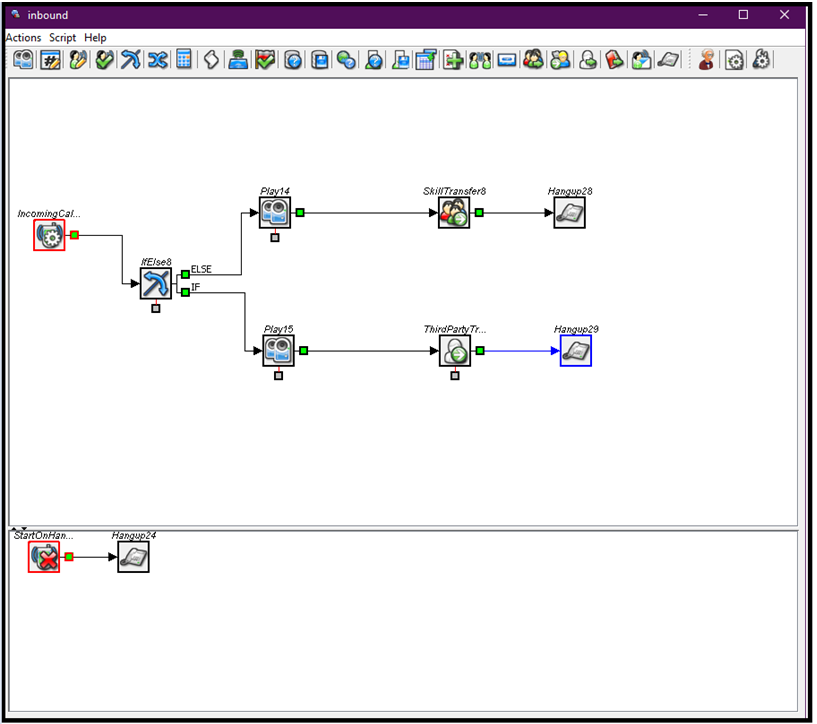Click the gray exception port below Play15

278,376
